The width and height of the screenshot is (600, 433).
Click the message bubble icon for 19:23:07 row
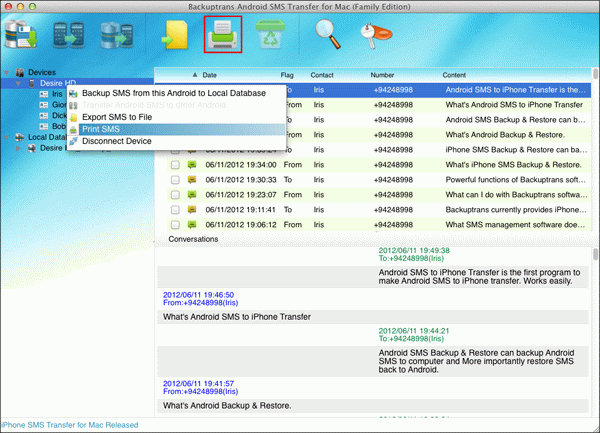click(192, 194)
